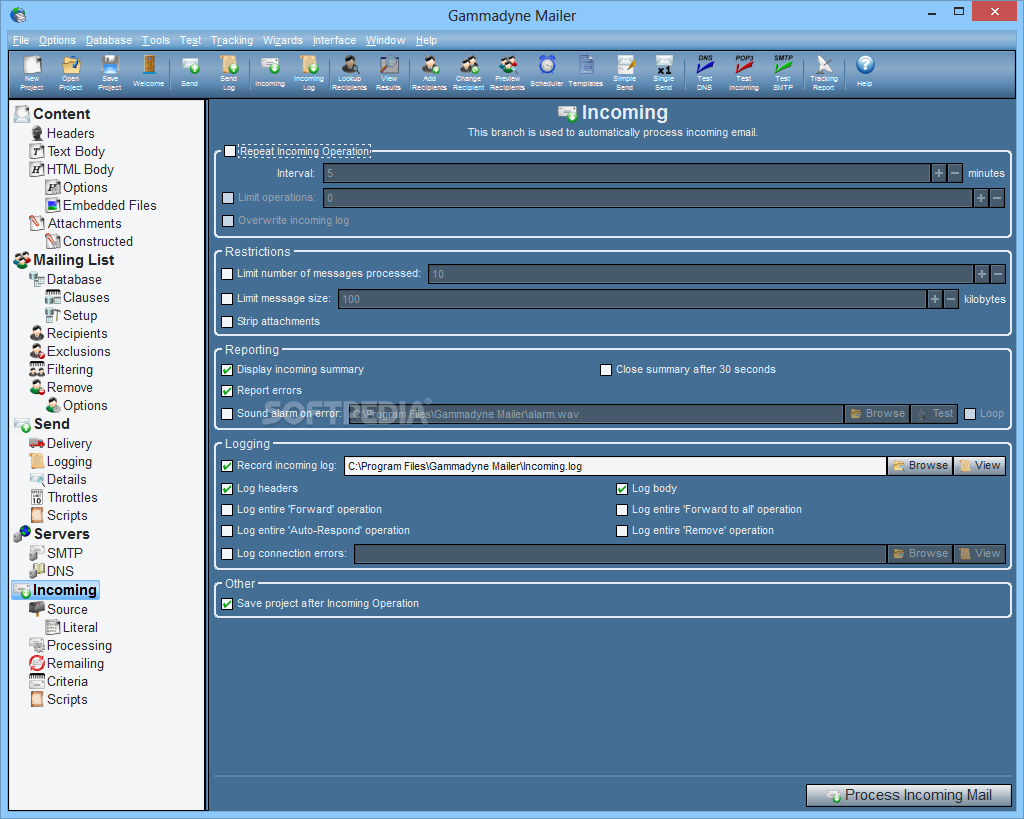Open the Wizards menu
This screenshot has width=1024, height=819.
coord(283,40)
